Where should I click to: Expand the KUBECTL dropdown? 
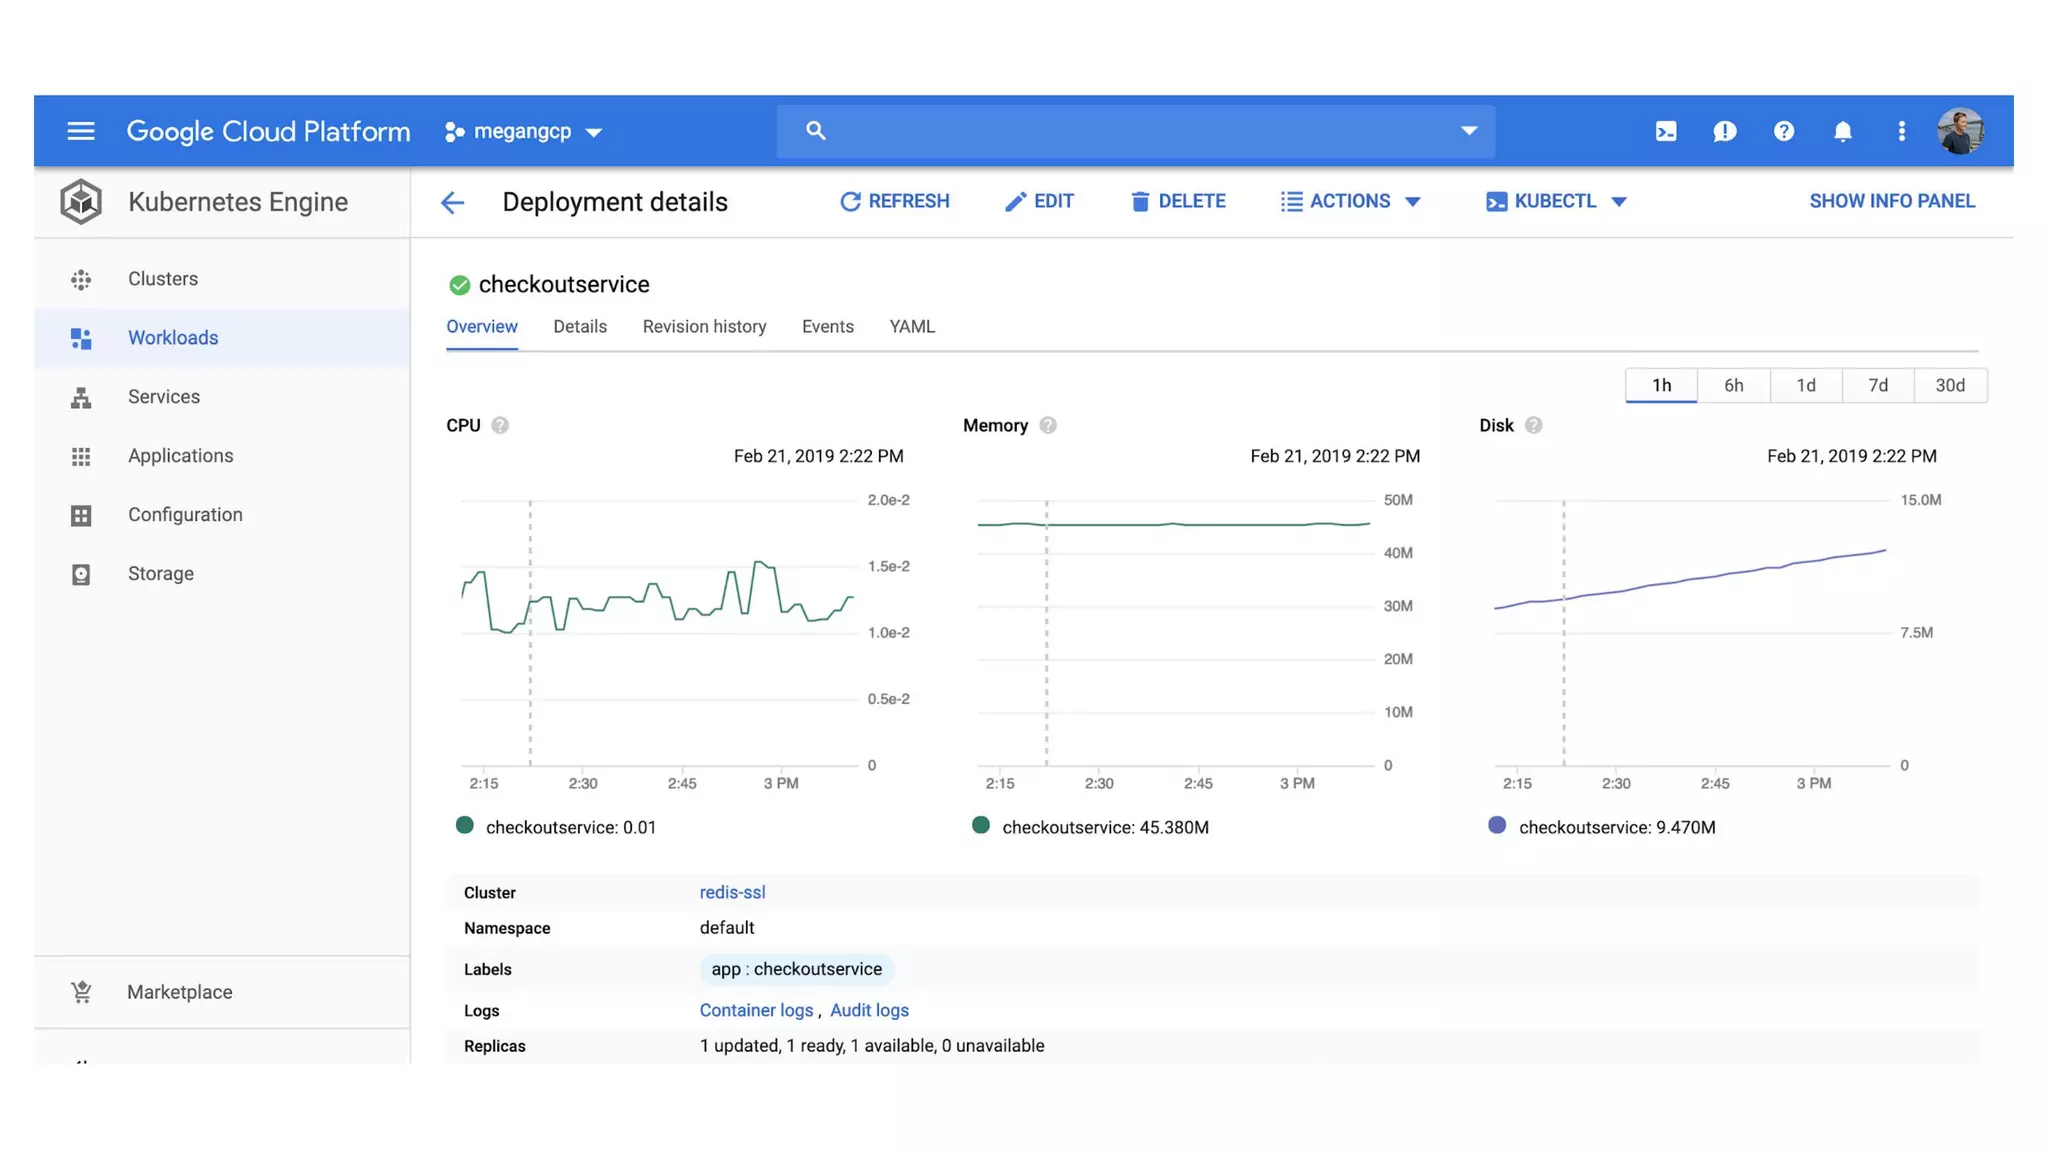click(x=1556, y=201)
